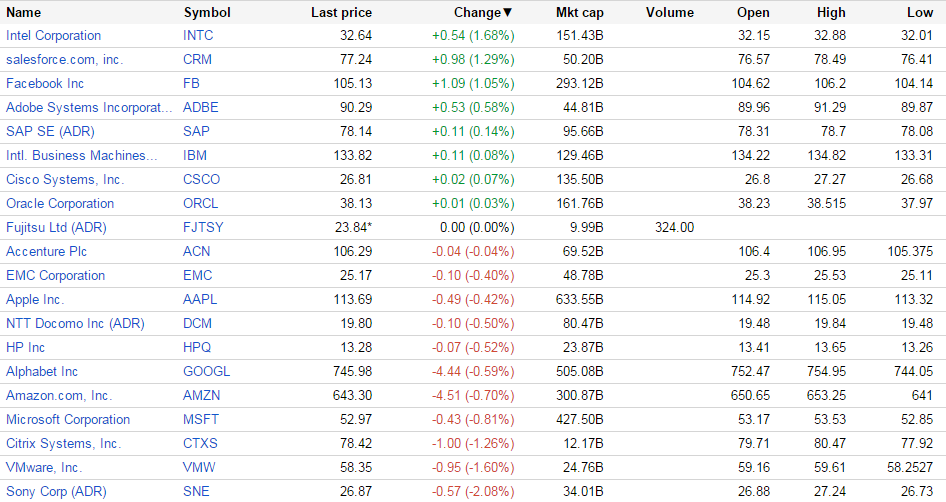Sort by the Symbol column header
Image resolution: width=946 pixels, height=502 pixels.
click(x=207, y=13)
